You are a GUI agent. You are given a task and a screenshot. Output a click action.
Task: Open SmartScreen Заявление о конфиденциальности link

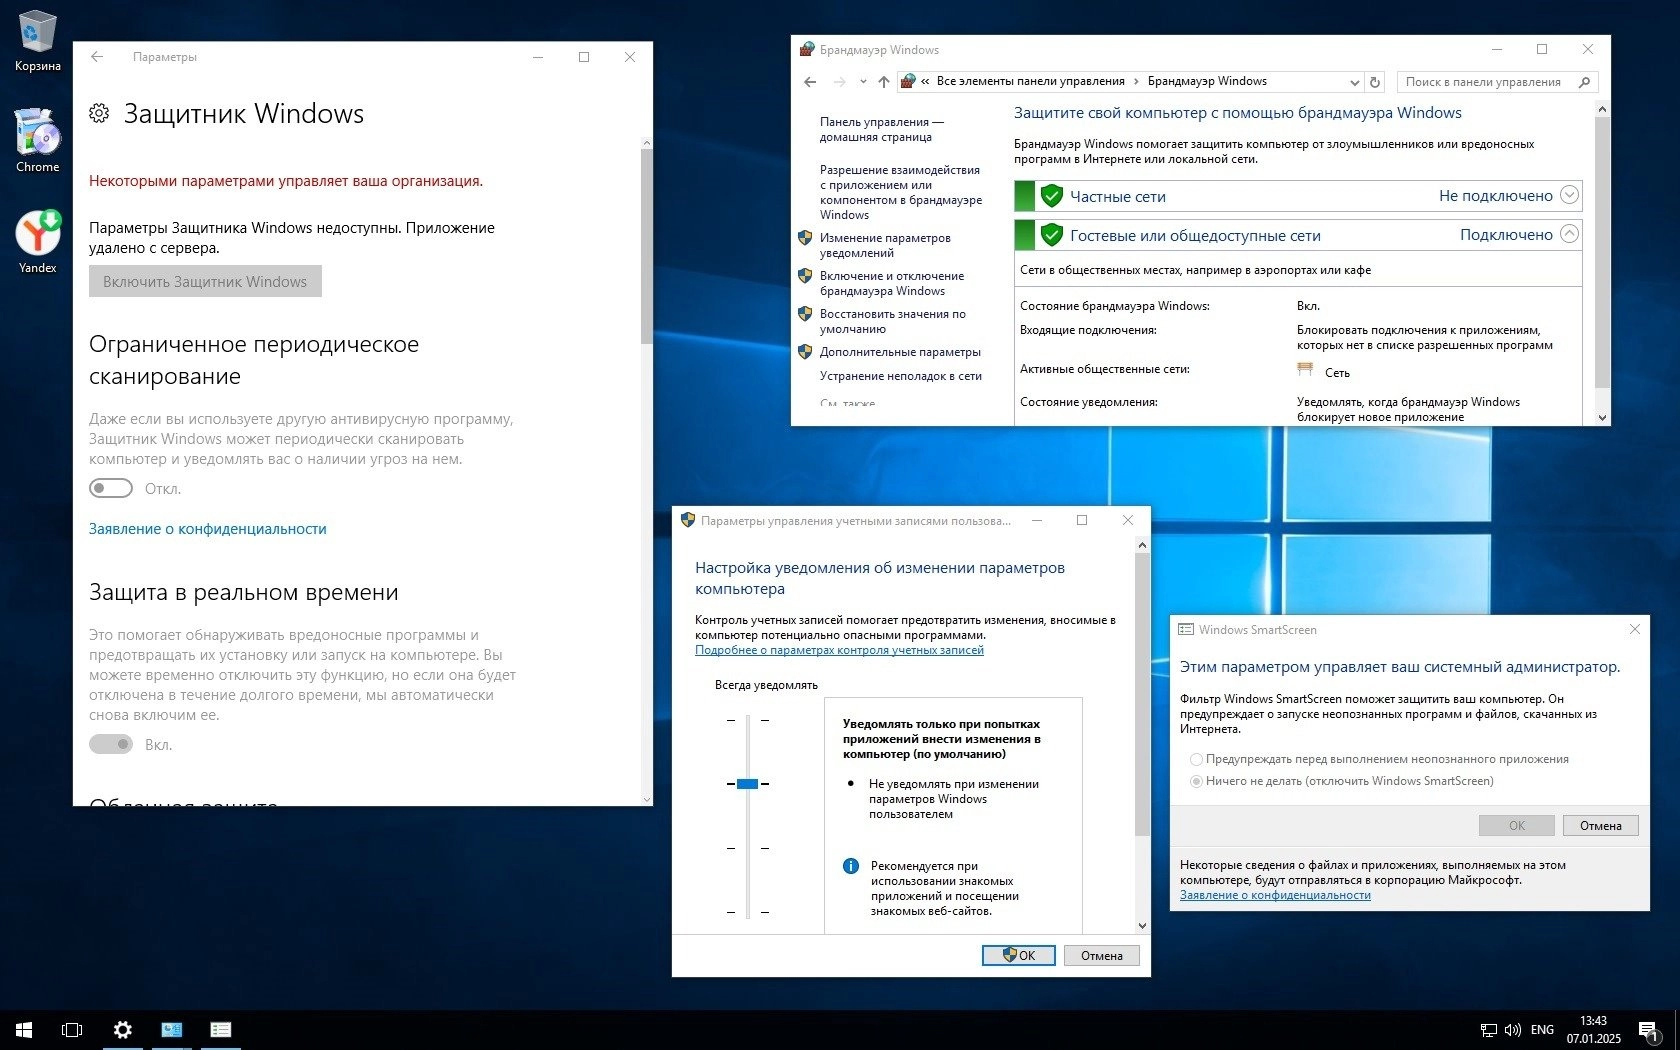point(1275,895)
